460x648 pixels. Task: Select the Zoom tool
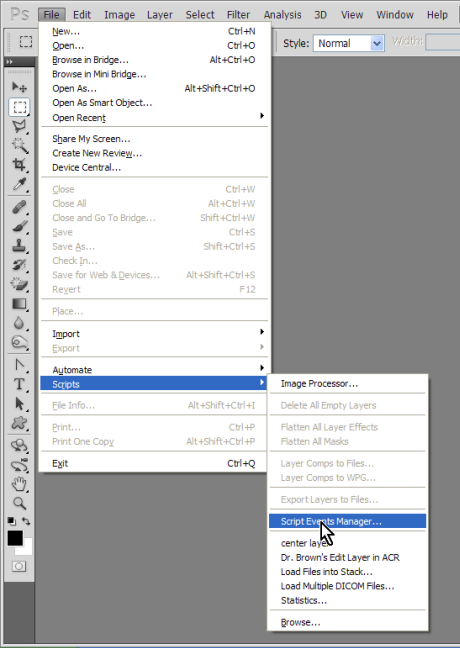click(19, 503)
